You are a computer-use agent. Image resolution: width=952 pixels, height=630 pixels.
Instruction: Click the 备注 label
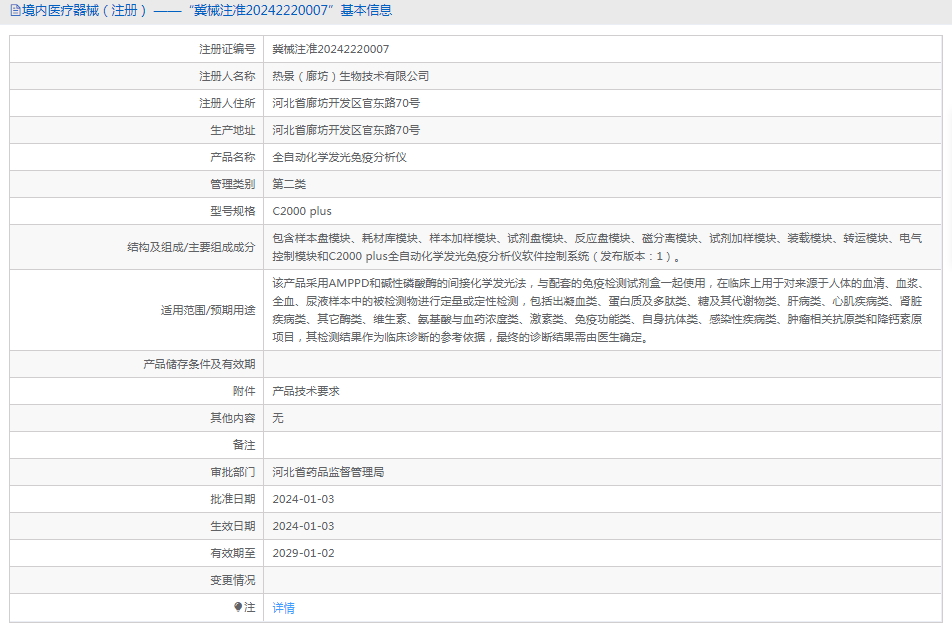pos(244,445)
